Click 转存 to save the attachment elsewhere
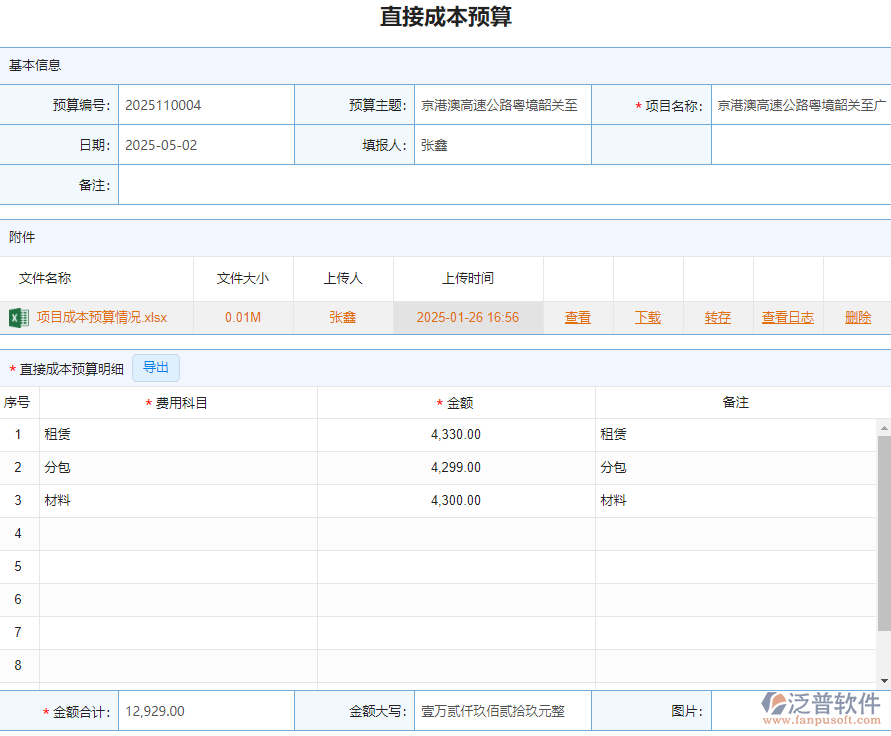Viewport: 891px width, 736px height. [x=717, y=317]
